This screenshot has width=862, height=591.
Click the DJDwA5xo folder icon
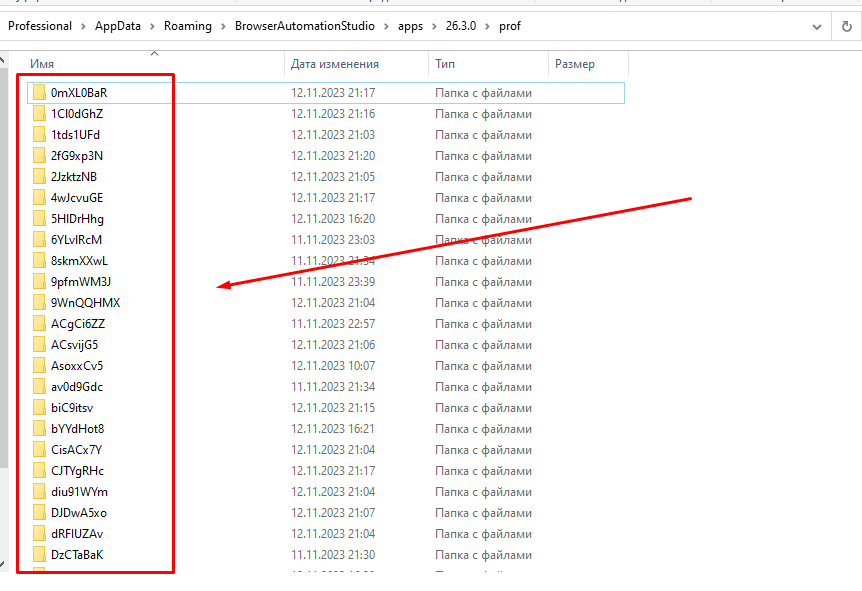[x=40, y=513]
